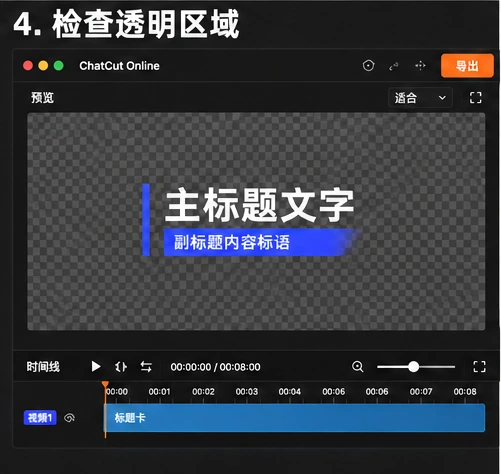Play the timeline
This screenshot has height=474, width=501.
[x=96, y=366]
